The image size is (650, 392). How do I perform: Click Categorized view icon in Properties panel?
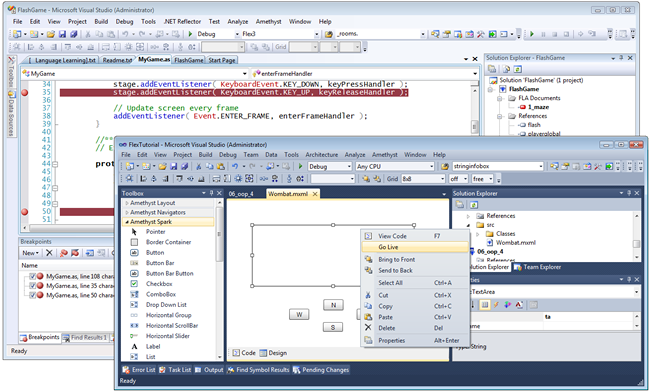484,305
